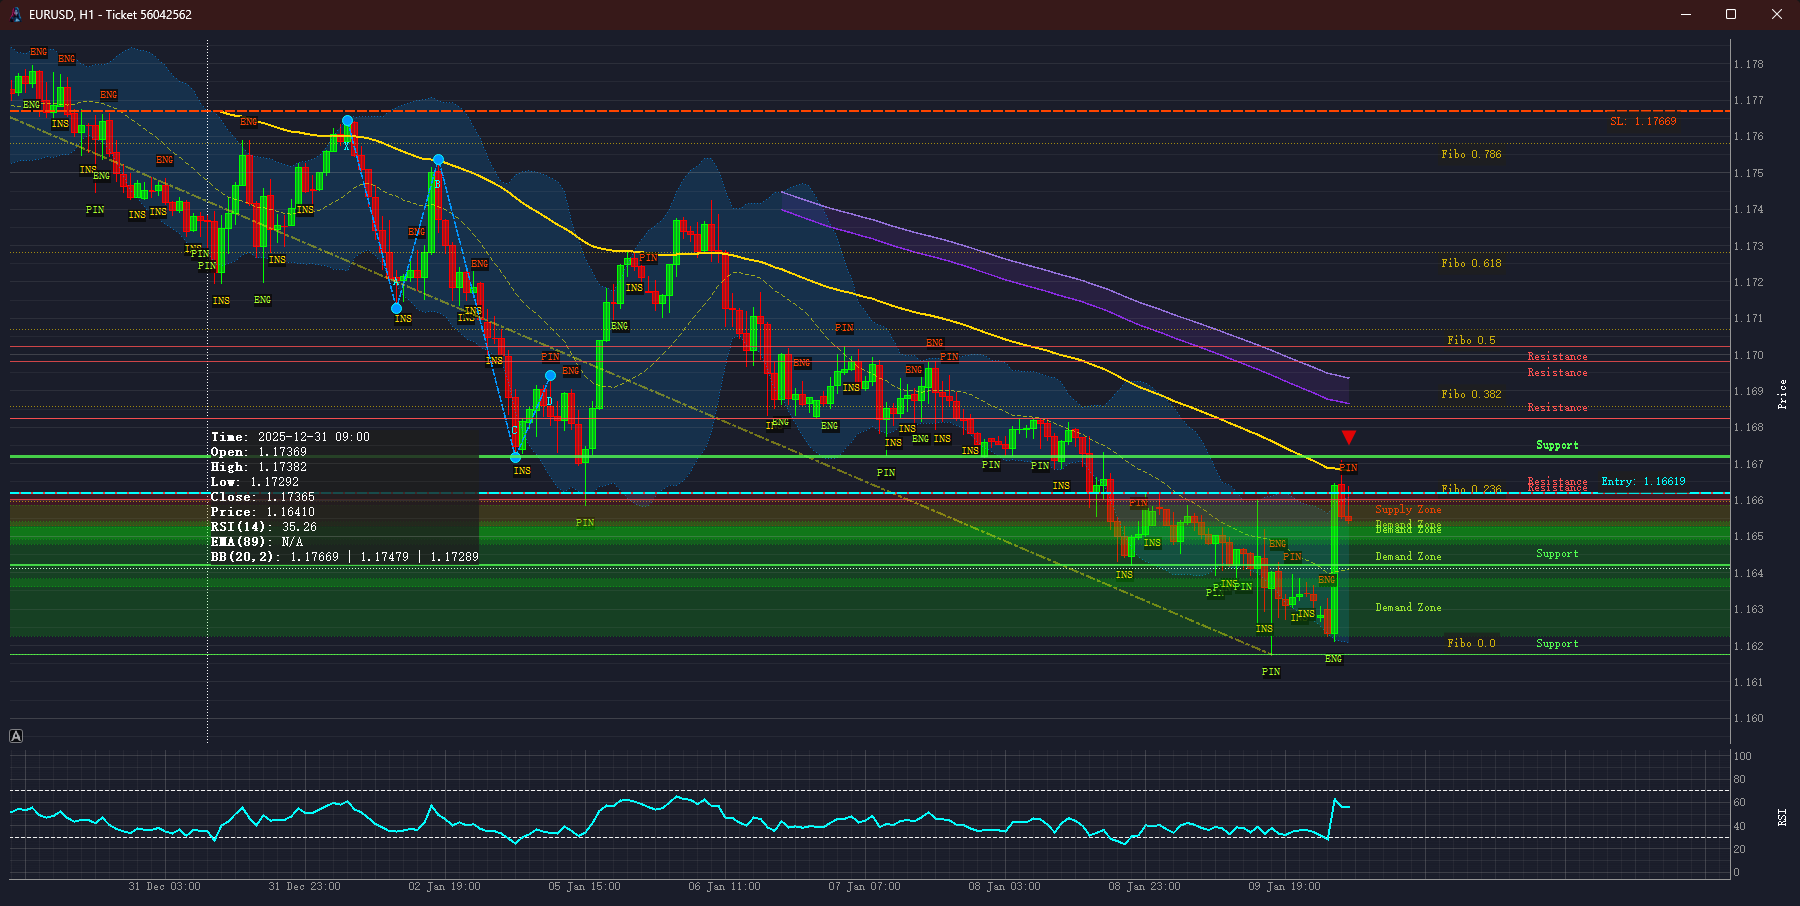The image size is (1800, 906).
Task: Click the '08 Jan 23:00' time axis label
Action: click(x=1145, y=886)
